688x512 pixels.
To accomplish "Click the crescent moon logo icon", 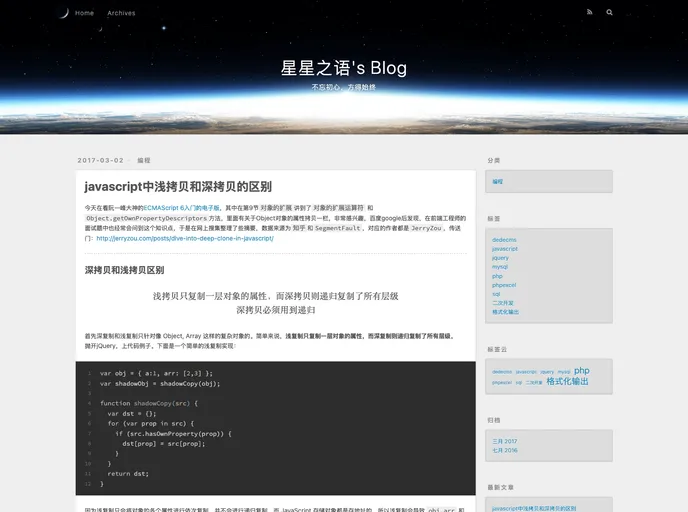I will (64, 13).
